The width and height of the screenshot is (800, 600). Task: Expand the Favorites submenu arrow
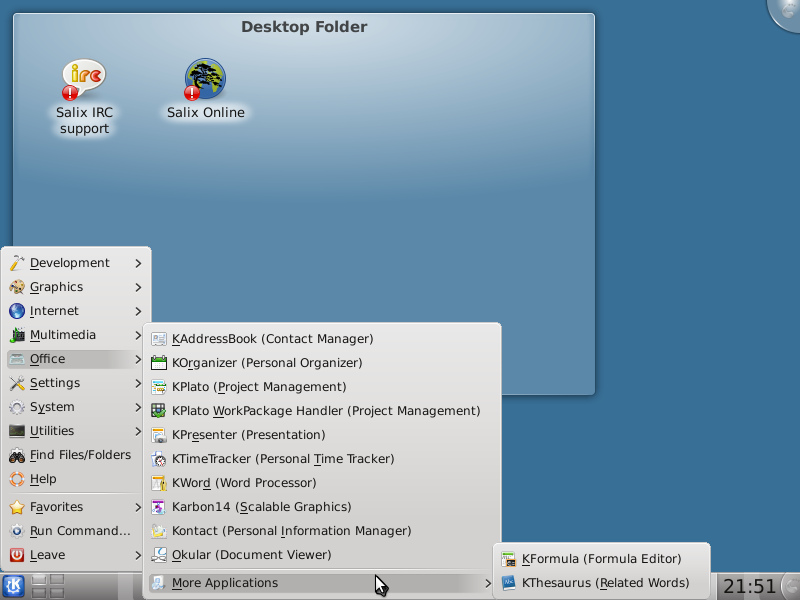[x=138, y=507]
